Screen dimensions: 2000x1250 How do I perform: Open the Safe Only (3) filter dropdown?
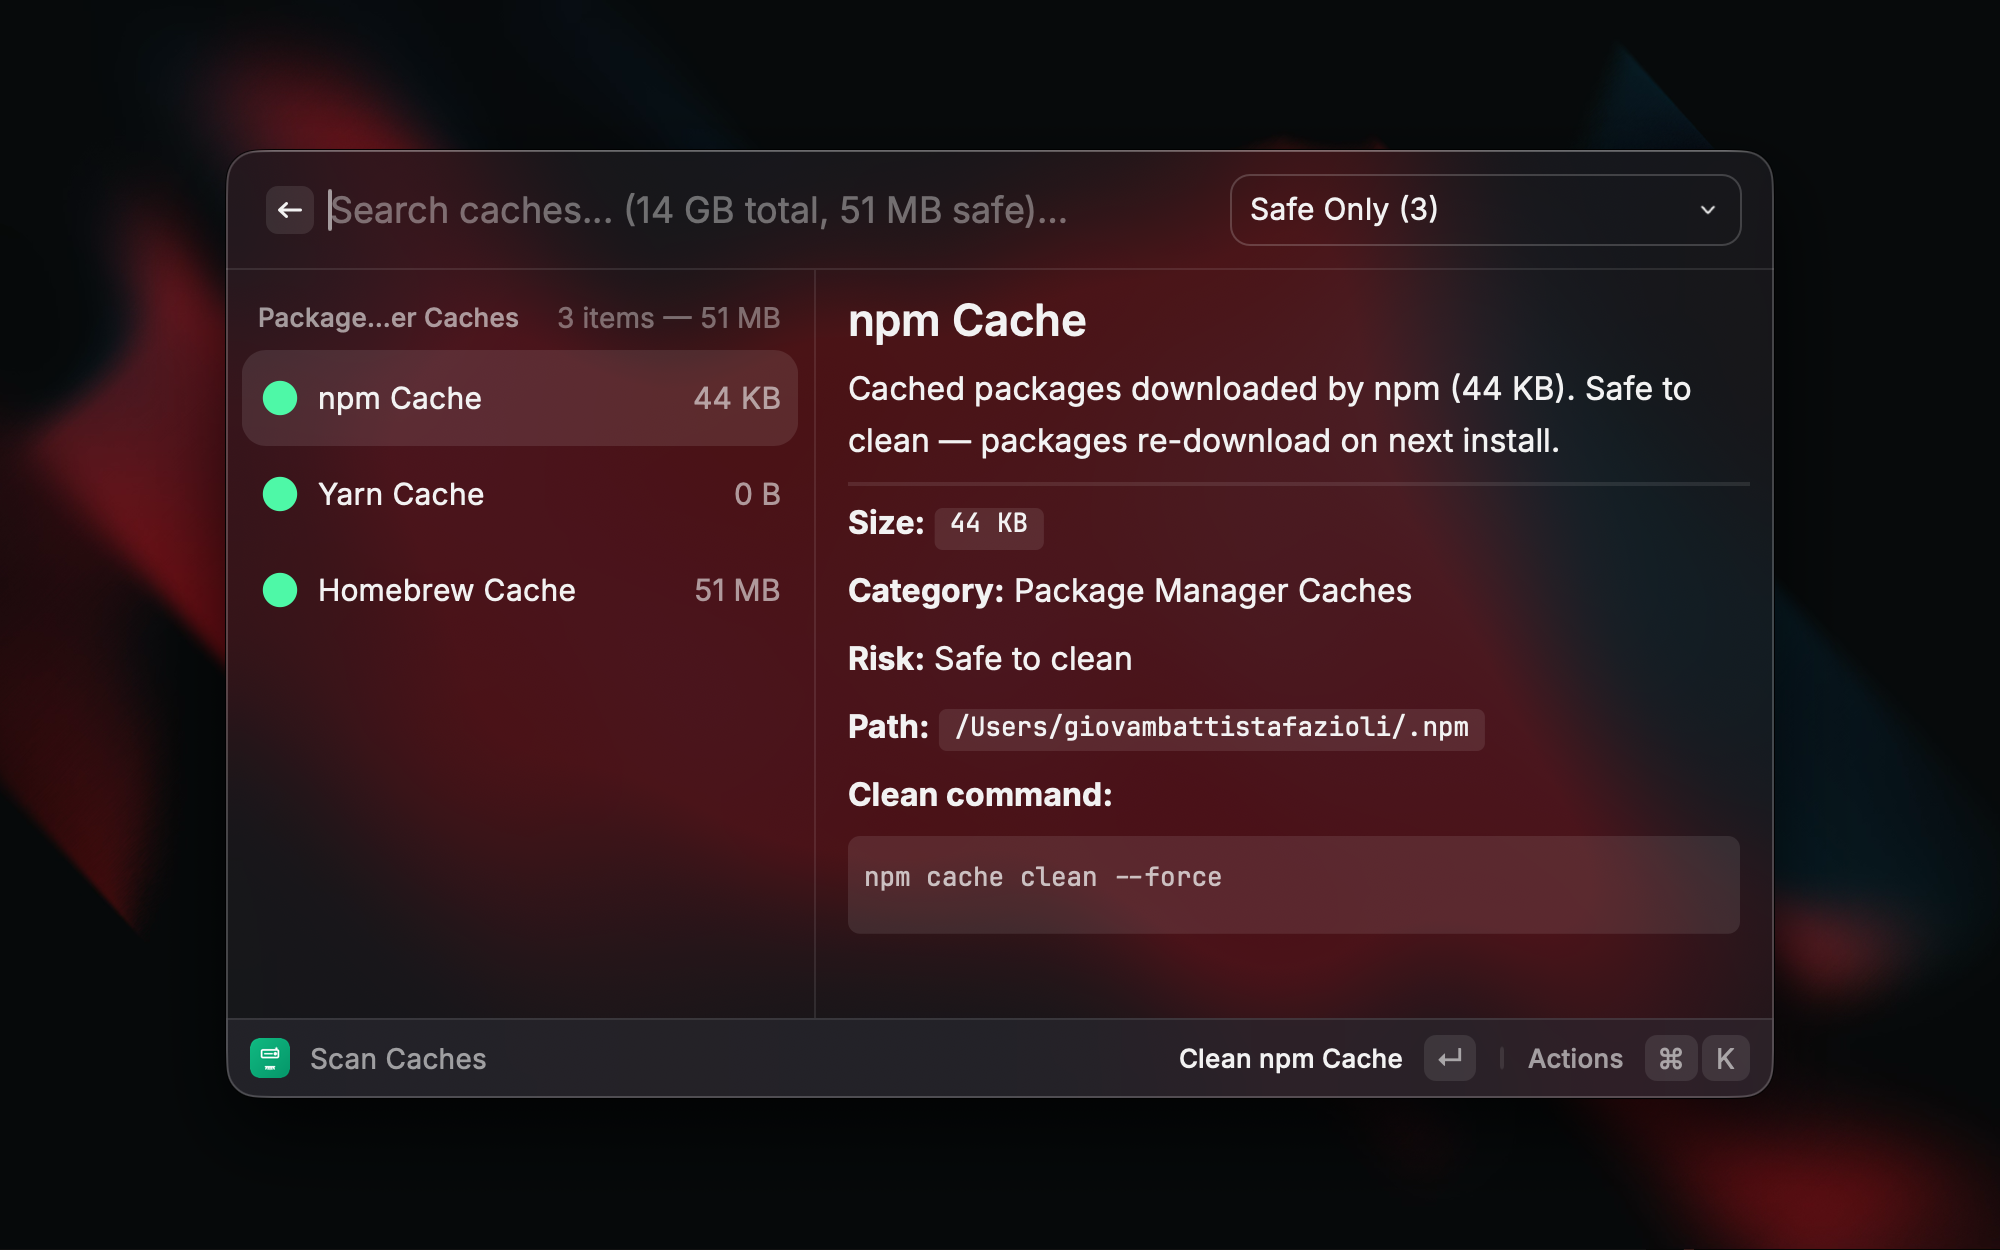click(x=1484, y=210)
